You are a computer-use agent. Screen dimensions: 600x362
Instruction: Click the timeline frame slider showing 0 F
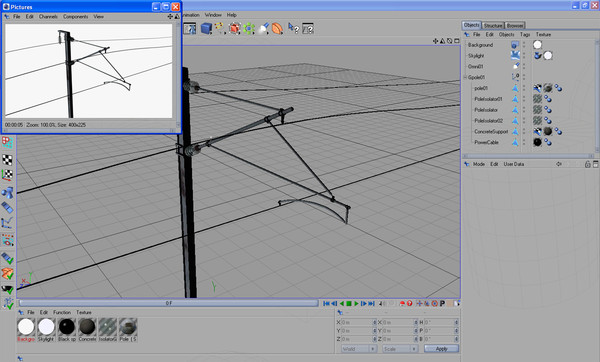[x=169, y=303]
